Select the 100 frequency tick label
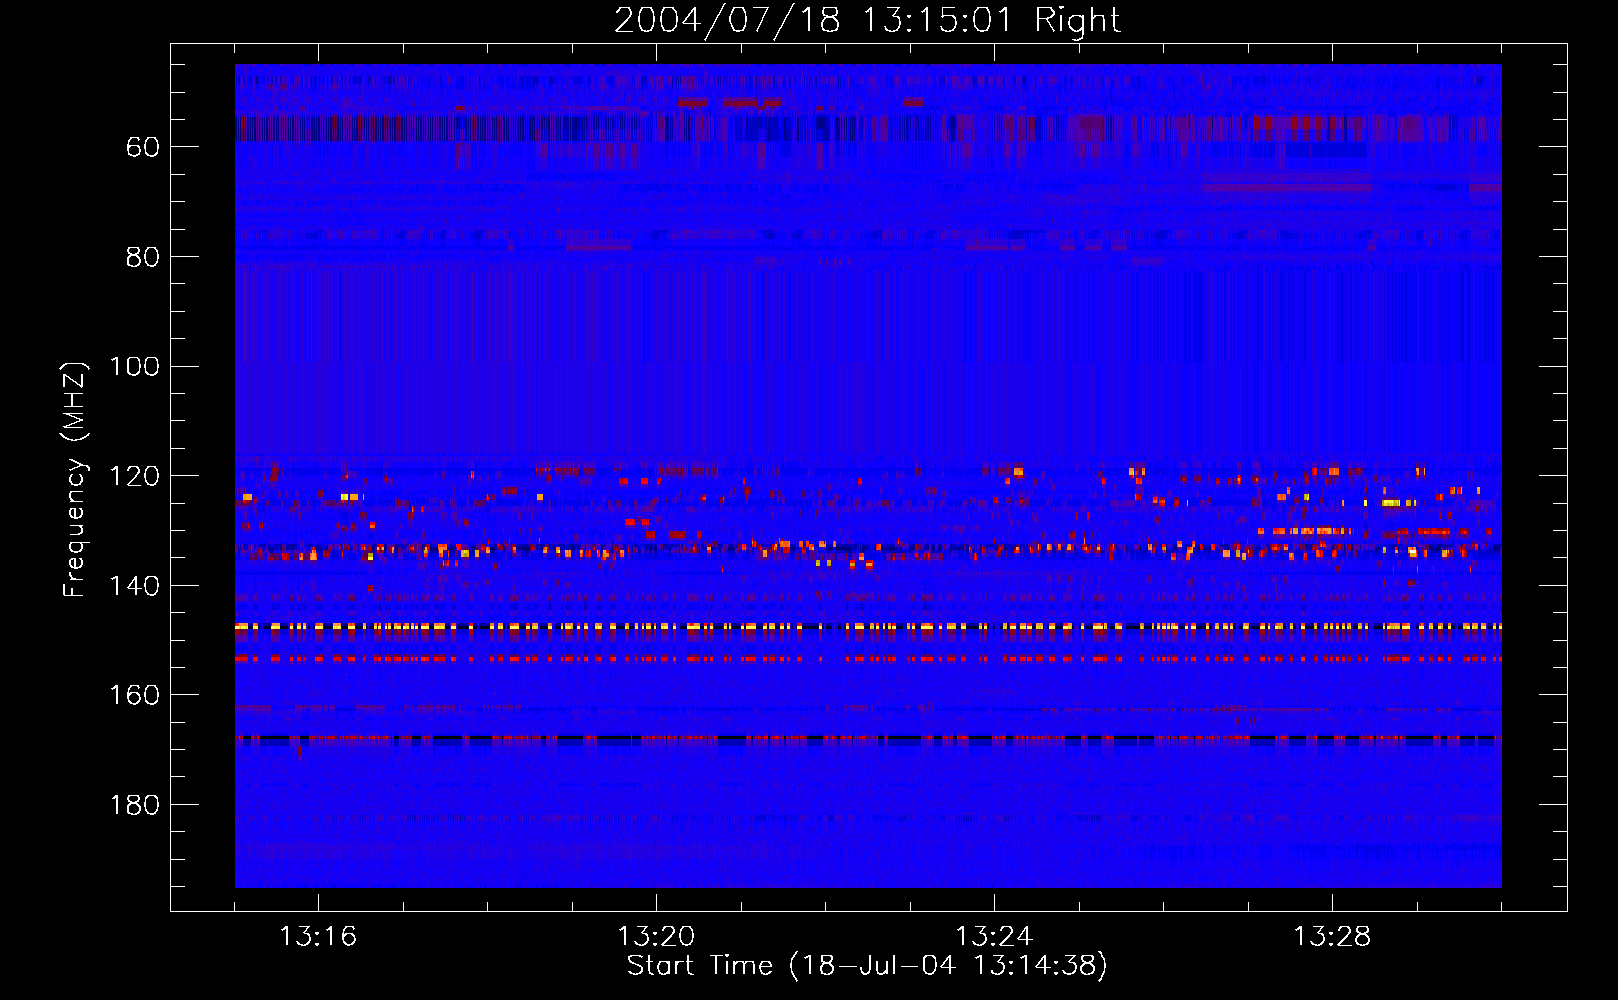This screenshot has width=1618, height=1000. click(134, 367)
